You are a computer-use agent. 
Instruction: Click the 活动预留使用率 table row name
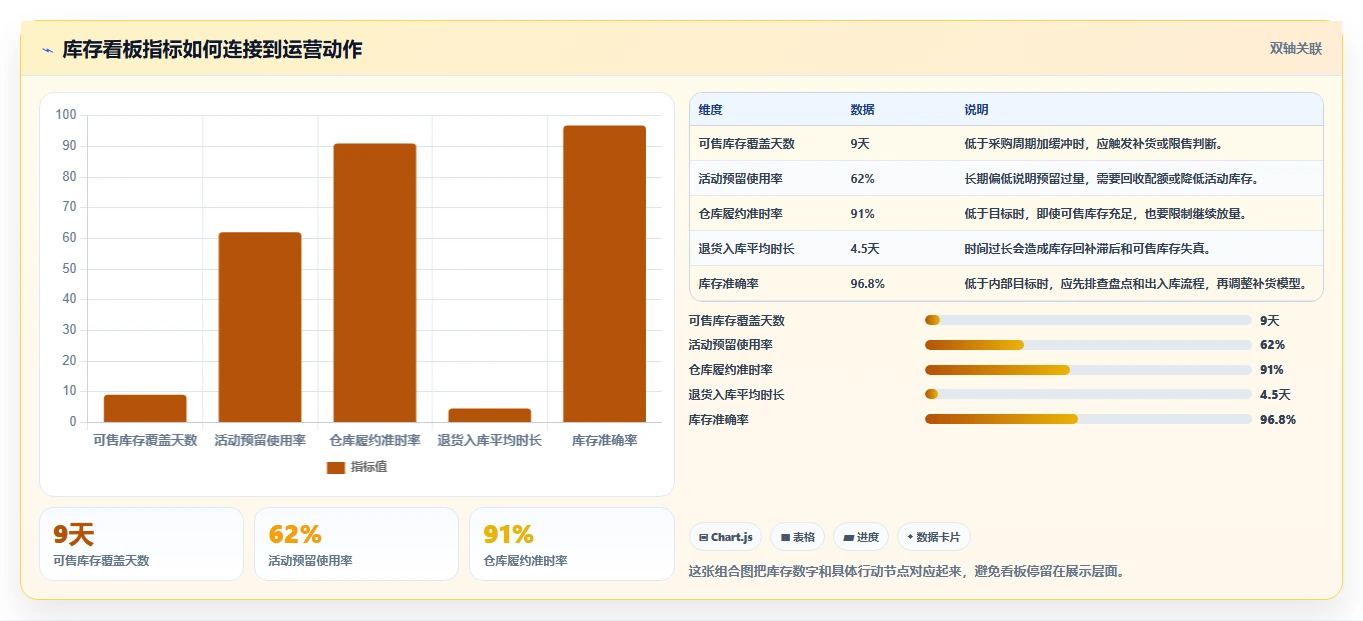click(x=741, y=179)
